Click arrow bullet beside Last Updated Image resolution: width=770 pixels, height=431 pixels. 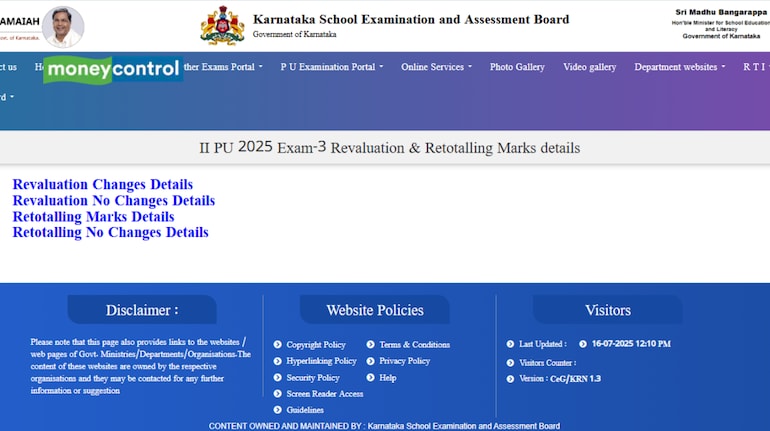pyautogui.click(x=510, y=344)
